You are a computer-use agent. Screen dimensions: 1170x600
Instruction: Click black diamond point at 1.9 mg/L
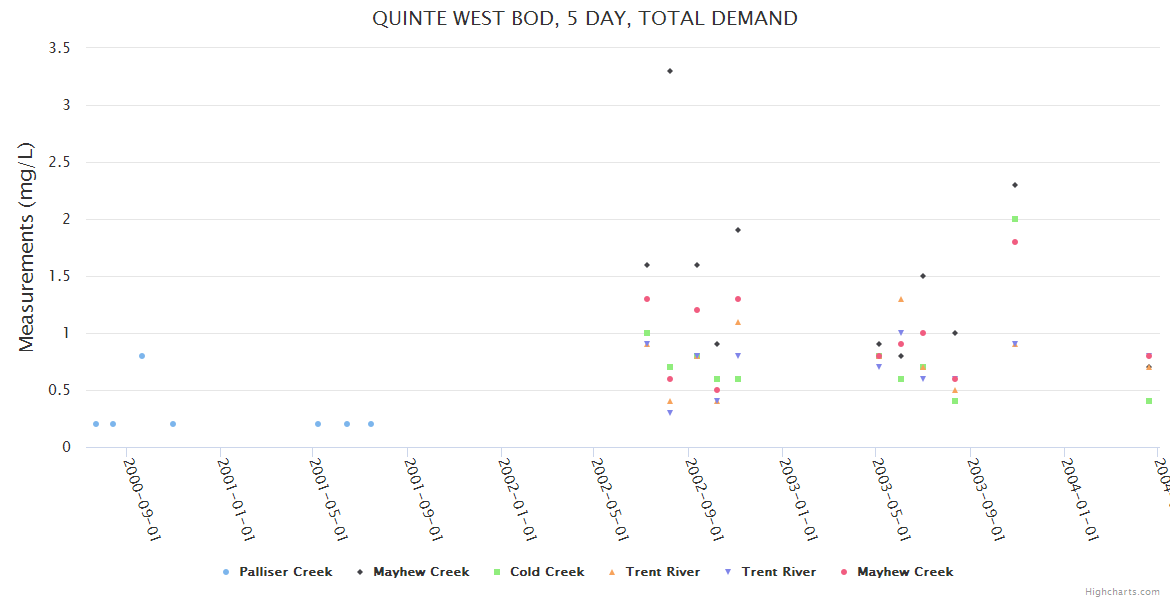[738, 230]
